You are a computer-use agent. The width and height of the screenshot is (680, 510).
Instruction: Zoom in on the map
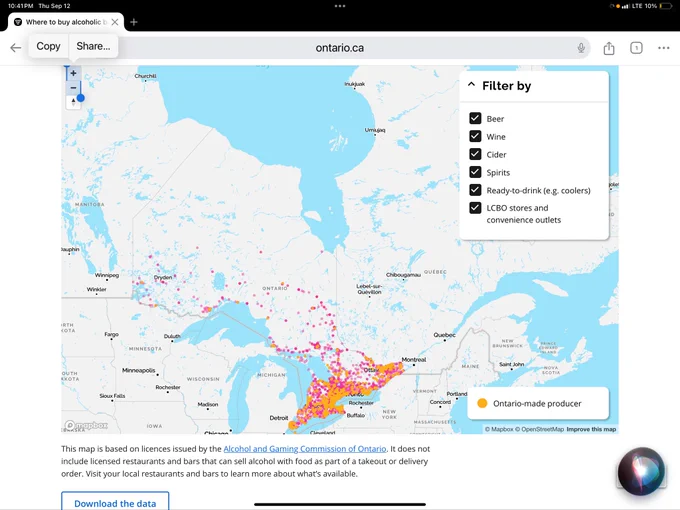(73, 73)
